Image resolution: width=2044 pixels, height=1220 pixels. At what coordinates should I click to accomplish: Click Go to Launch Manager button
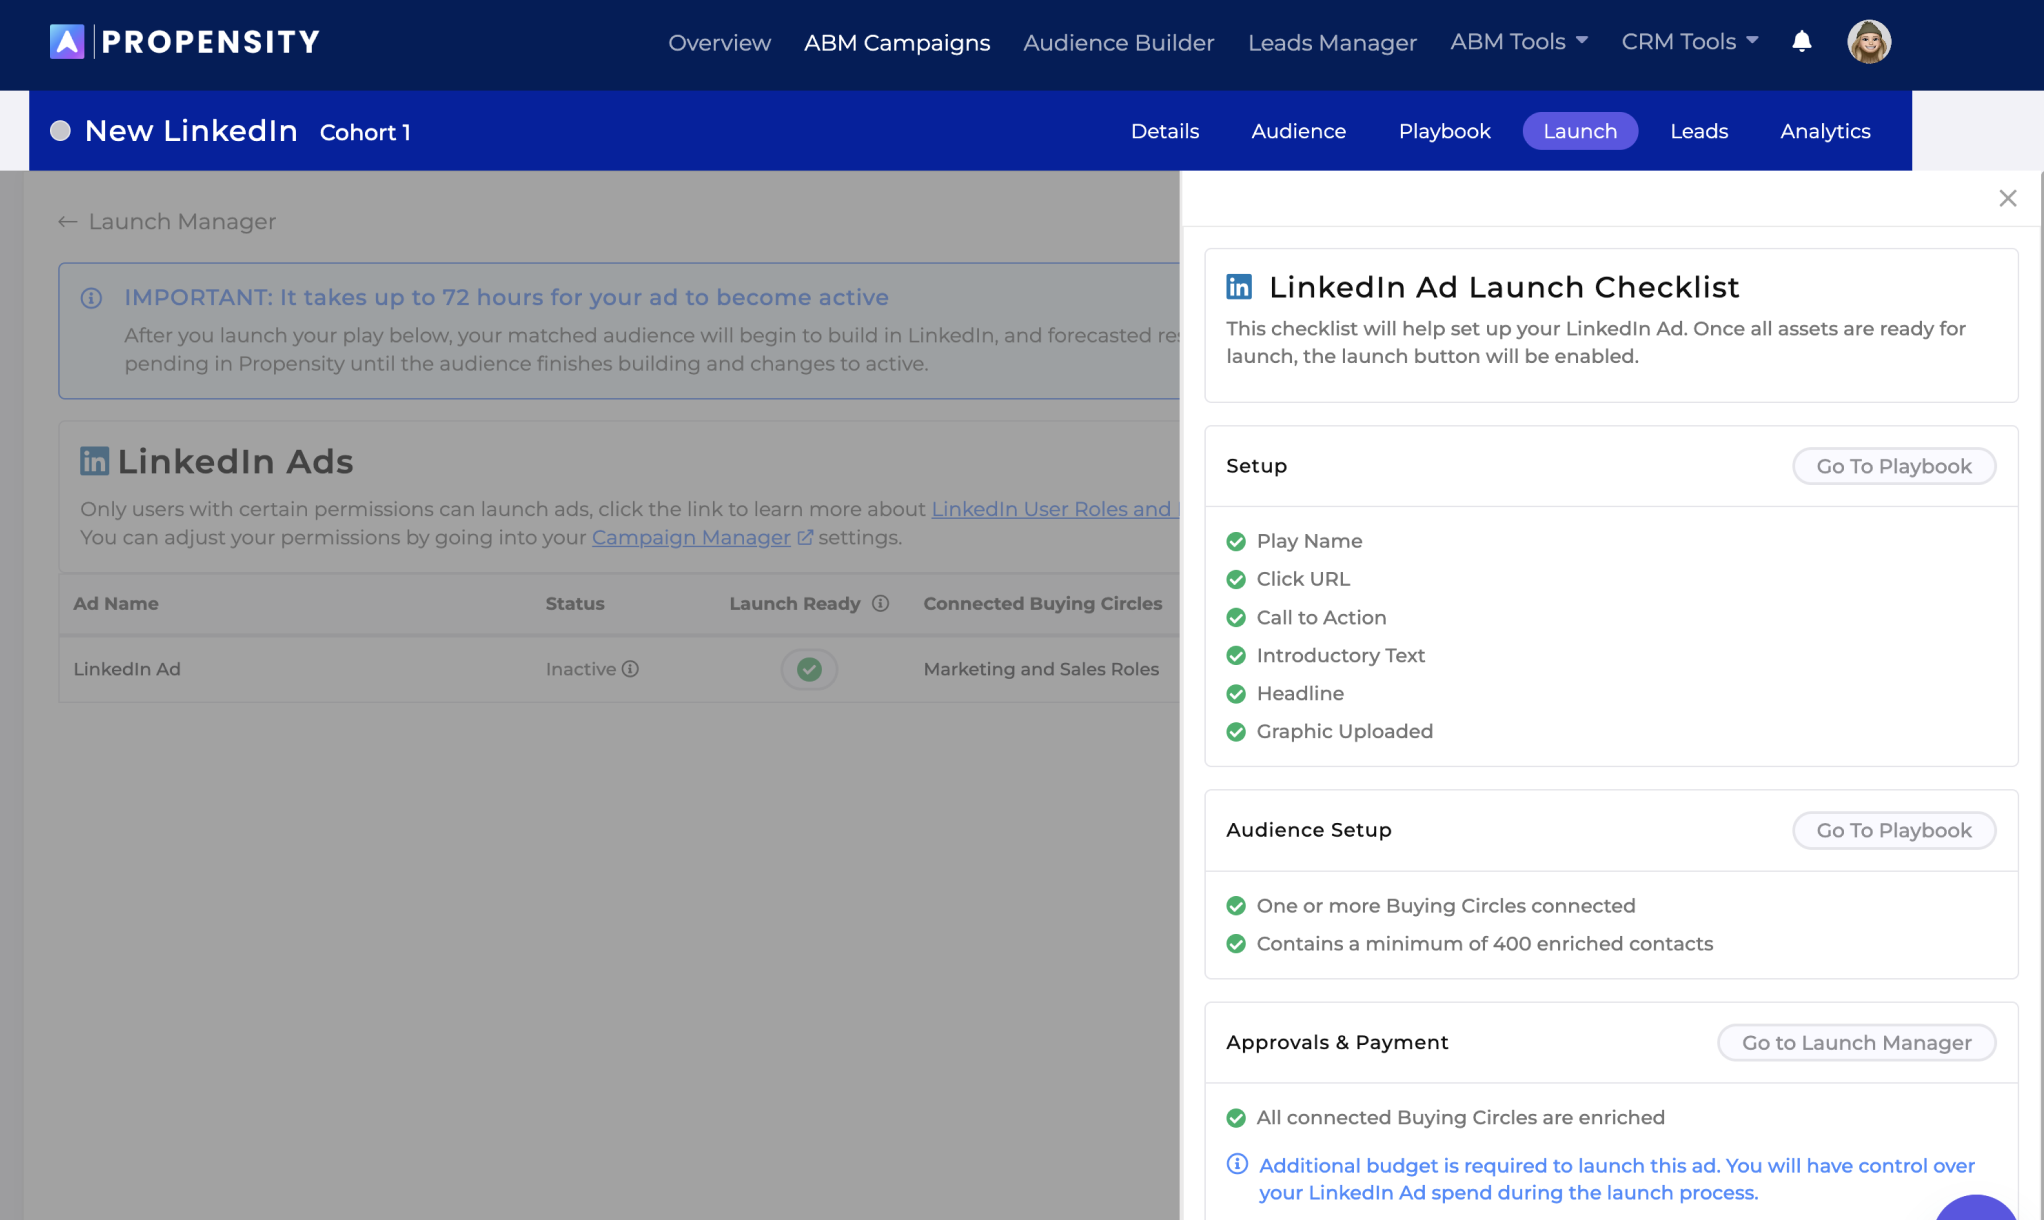[1857, 1042]
